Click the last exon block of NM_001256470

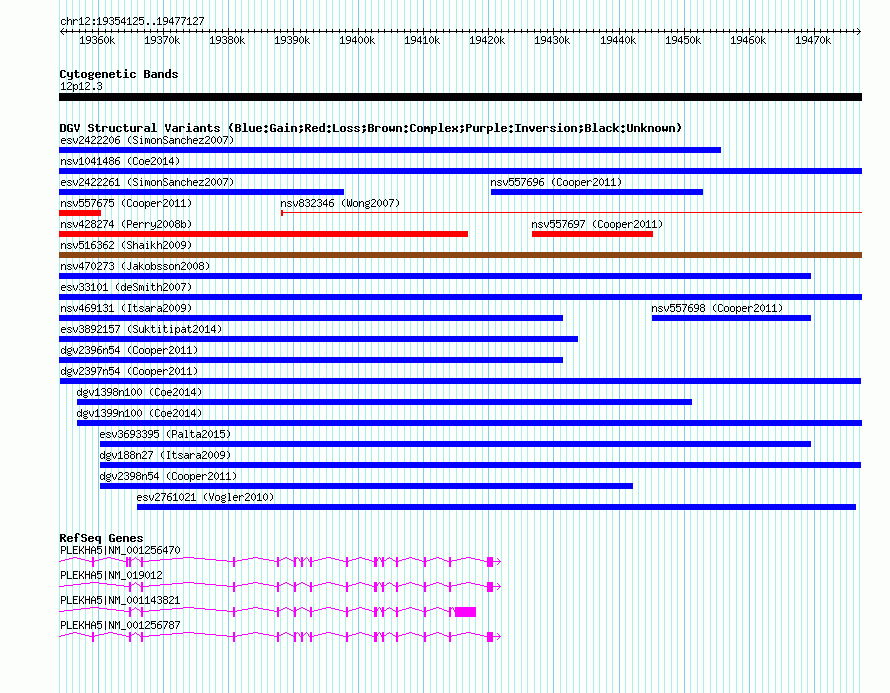pyautogui.click(x=490, y=562)
